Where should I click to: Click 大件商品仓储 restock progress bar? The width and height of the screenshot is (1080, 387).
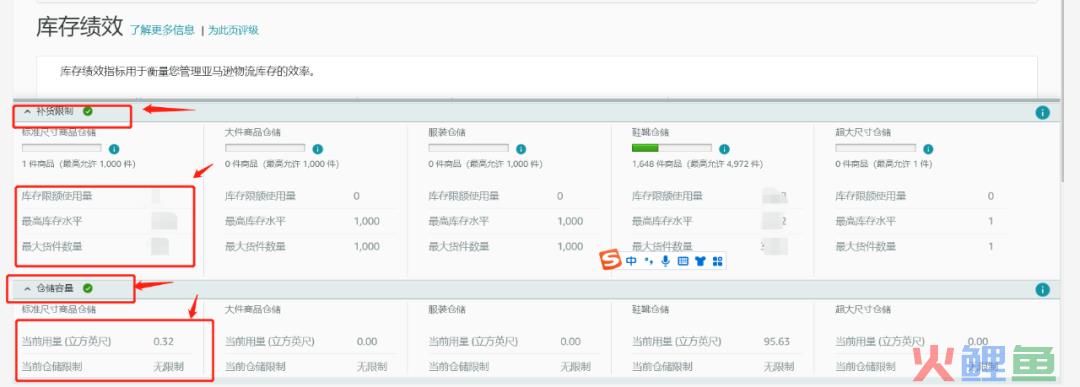[x=265, y=148]
